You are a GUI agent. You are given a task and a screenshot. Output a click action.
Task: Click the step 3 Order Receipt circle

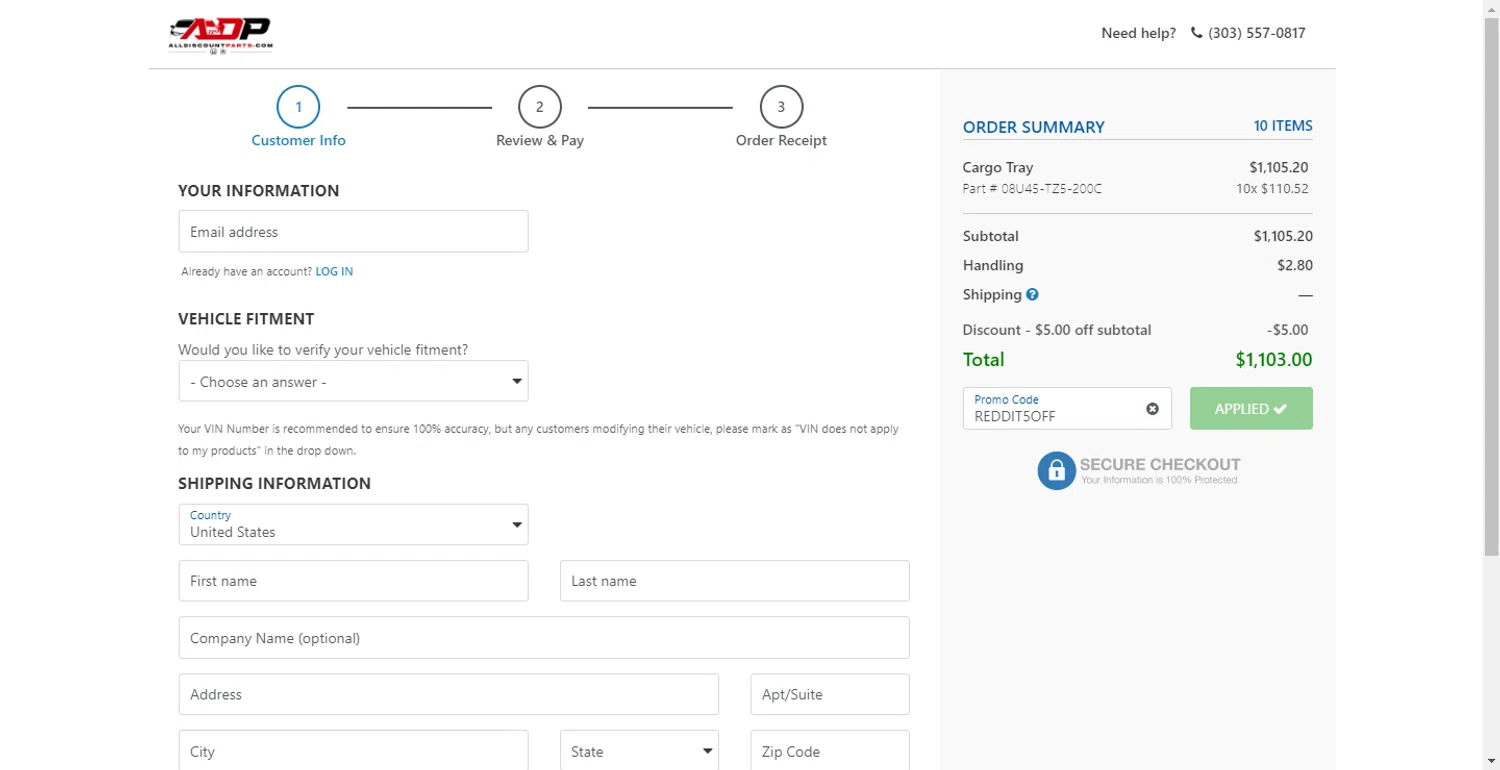click(x=781, y=107)
